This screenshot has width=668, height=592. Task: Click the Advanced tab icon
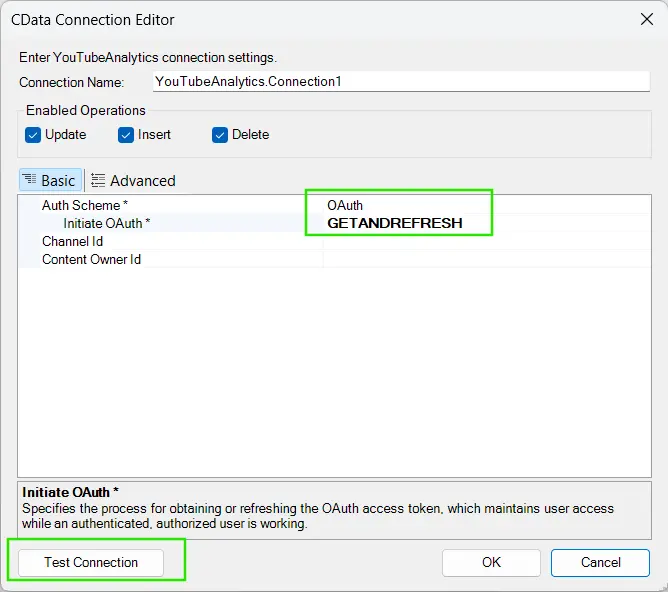[98, 180]
